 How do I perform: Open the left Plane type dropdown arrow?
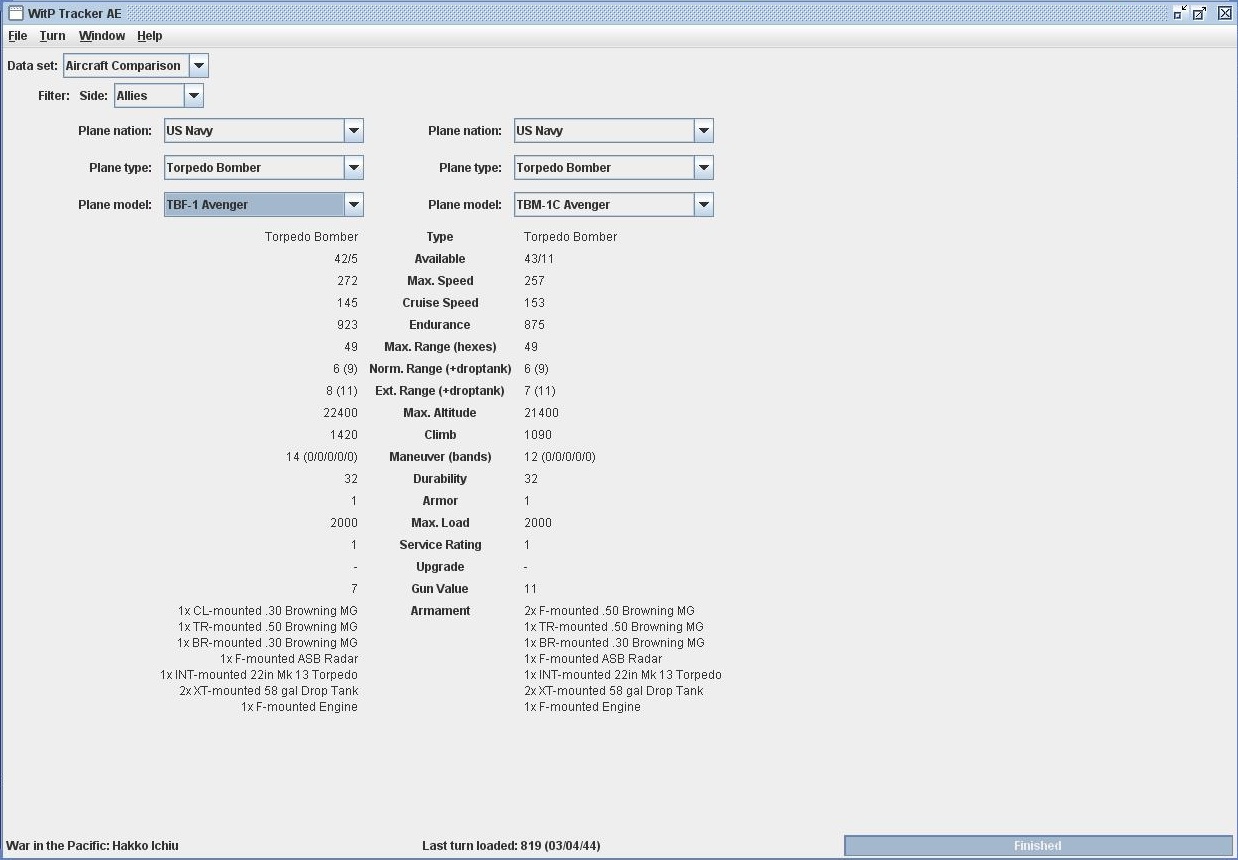[353, 168]
